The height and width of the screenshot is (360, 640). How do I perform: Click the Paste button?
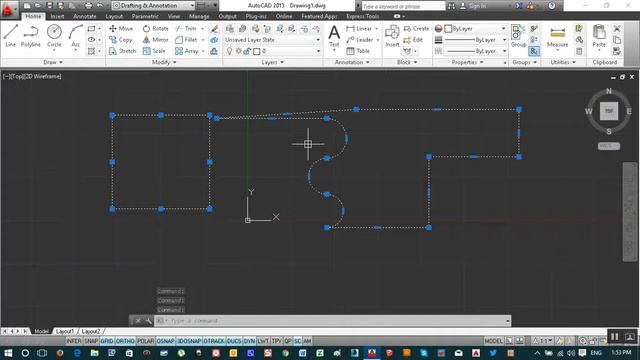point(599,36)
